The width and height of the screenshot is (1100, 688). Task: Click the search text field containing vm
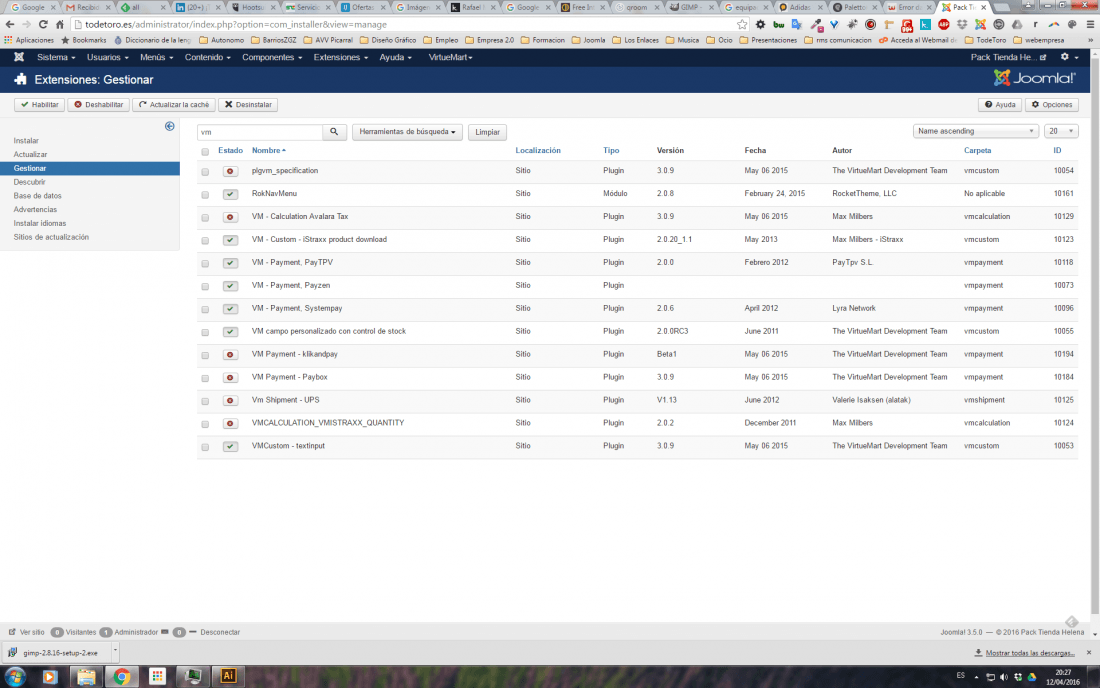tap(260, 132)
